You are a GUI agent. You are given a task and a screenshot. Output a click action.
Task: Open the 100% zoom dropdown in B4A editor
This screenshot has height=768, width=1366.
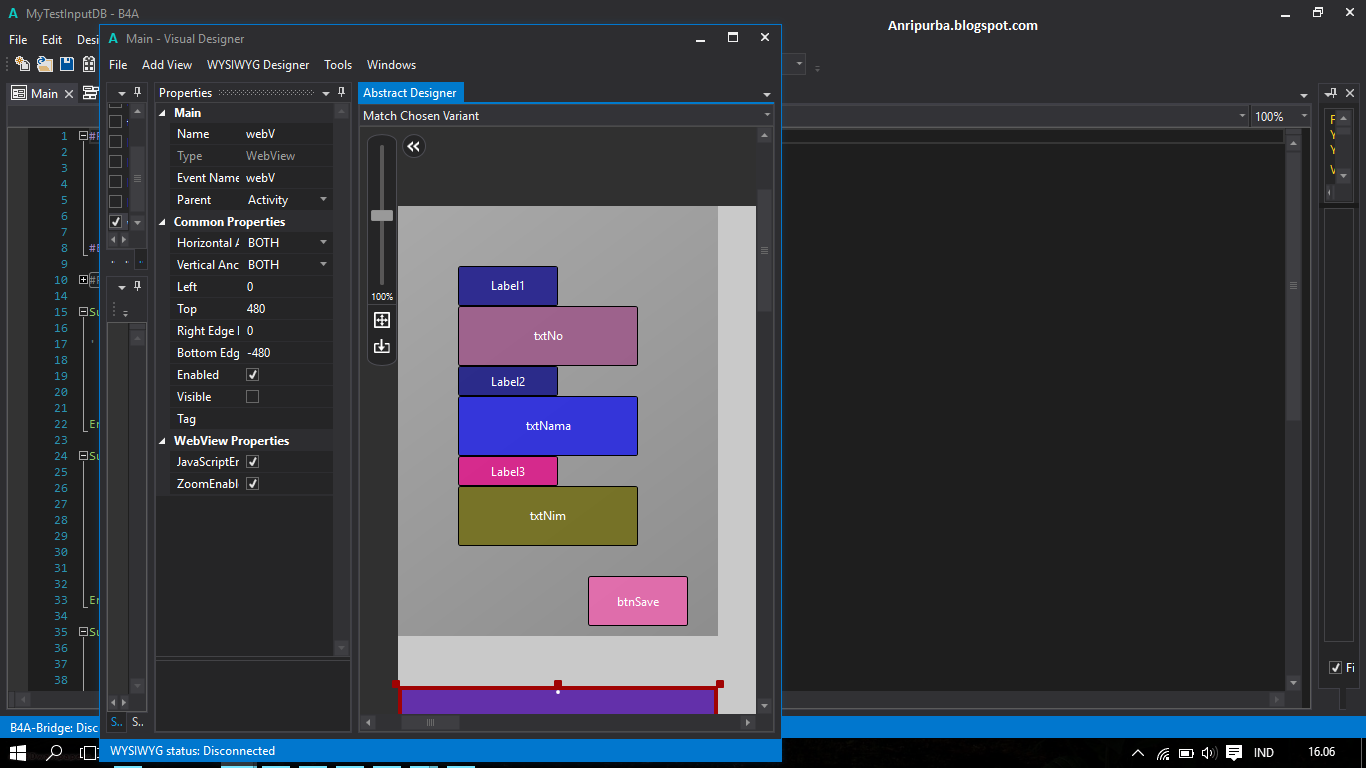click(1303, 117)
